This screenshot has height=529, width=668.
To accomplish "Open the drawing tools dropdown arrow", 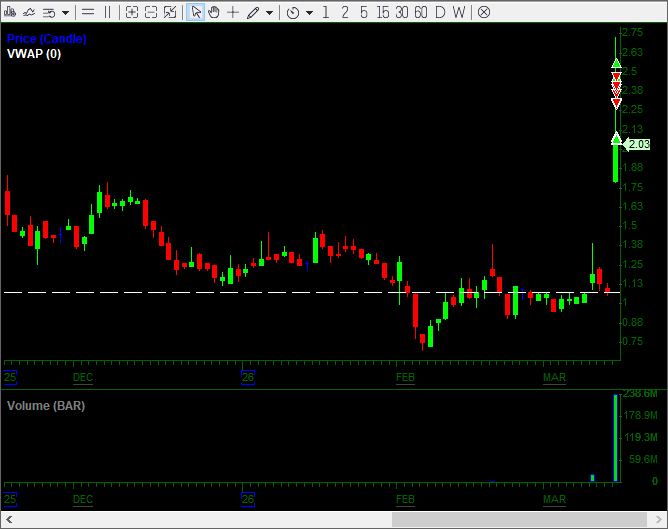I will [x=269, y=13].
